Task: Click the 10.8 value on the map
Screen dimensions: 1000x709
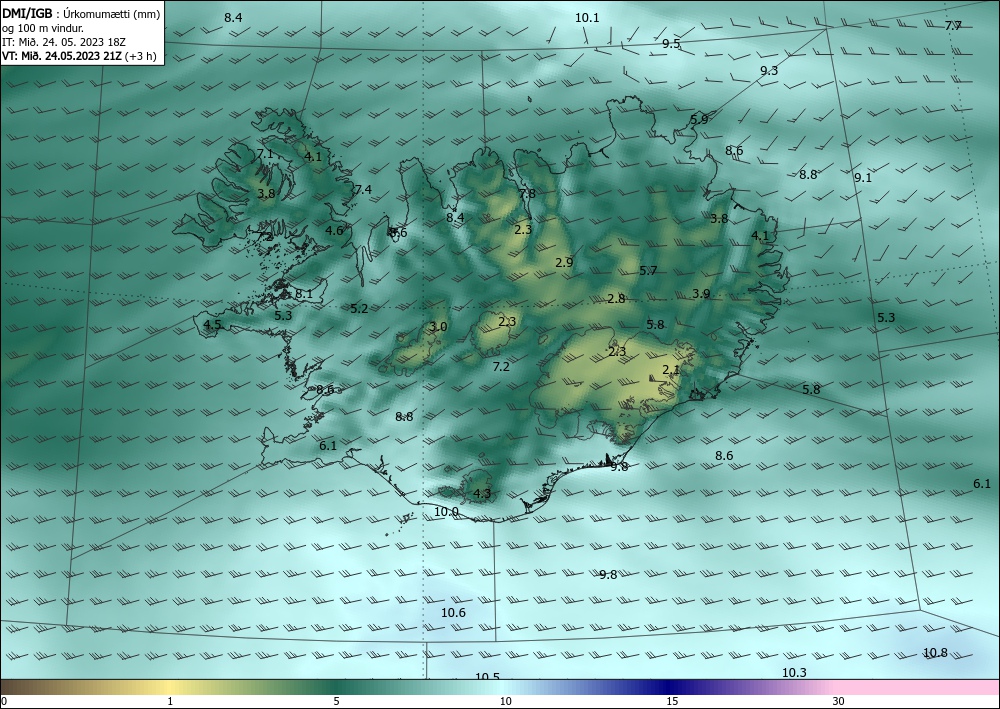Action: (936, 653)
